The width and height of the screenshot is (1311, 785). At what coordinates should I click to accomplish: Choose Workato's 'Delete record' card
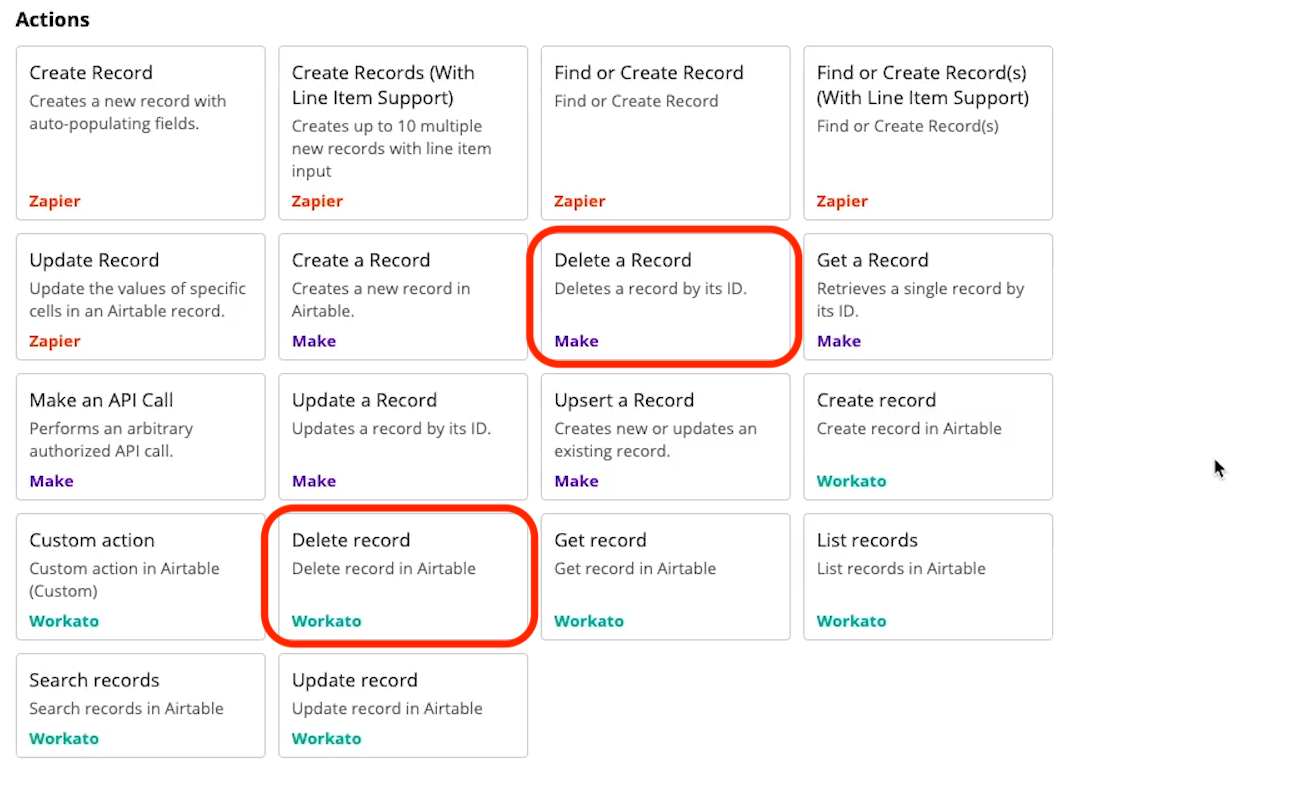tap(402, 576)
